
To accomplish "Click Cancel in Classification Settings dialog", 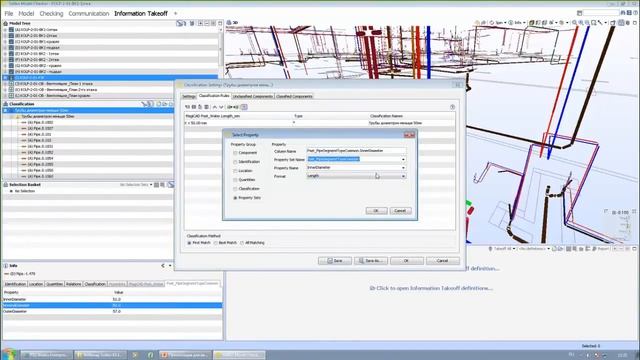I will click(x=442, y=260).
